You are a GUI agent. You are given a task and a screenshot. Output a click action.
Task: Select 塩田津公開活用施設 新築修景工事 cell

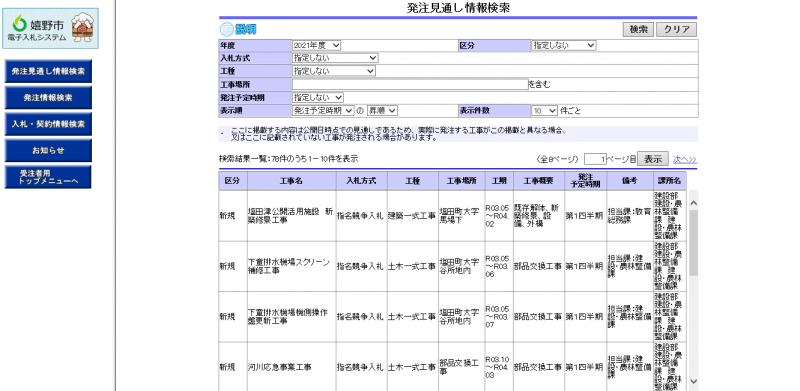click(291, 216)
